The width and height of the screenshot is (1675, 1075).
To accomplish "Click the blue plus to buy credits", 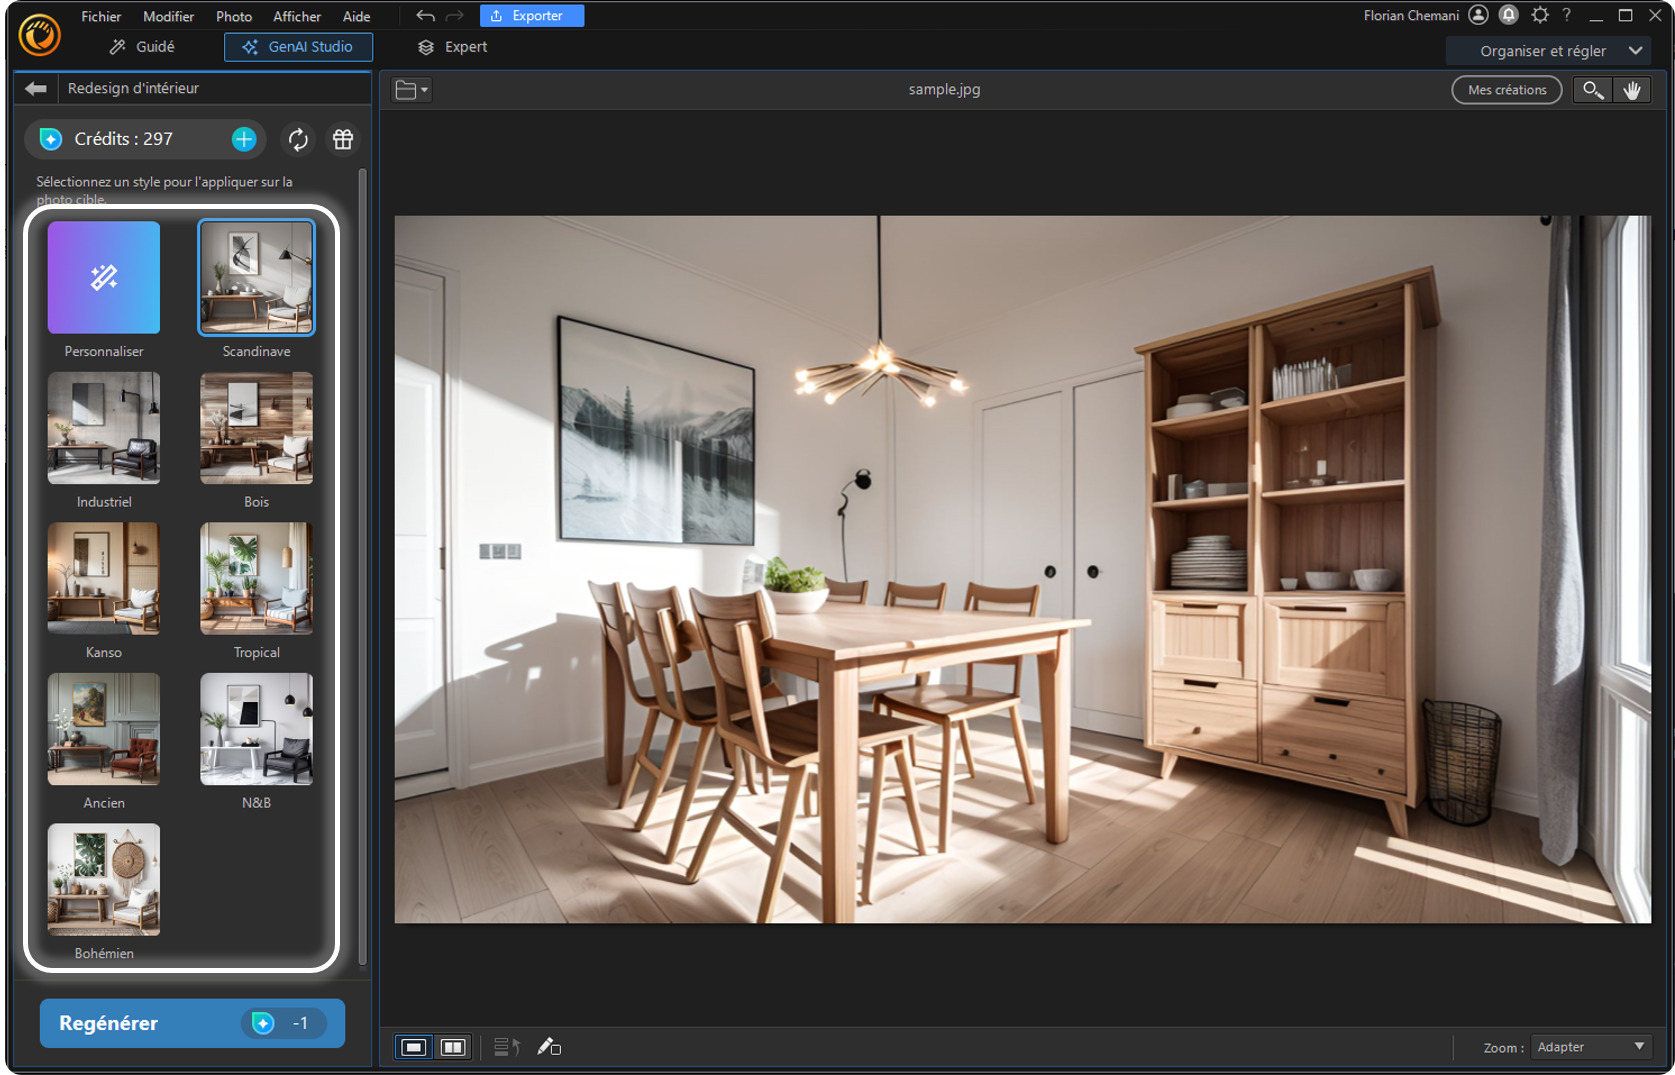I will [x=243, y=139].
